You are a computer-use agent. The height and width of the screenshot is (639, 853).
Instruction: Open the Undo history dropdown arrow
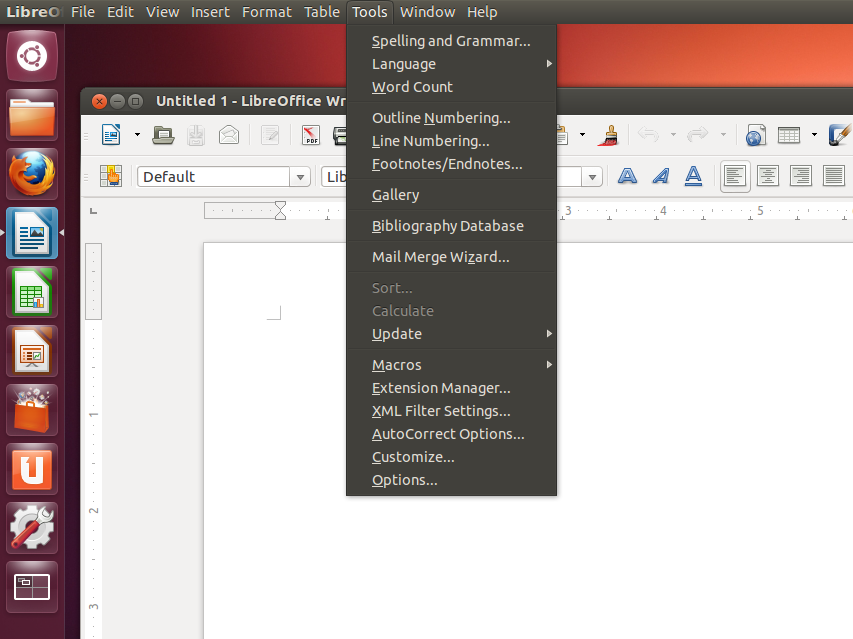pos(673,135)
